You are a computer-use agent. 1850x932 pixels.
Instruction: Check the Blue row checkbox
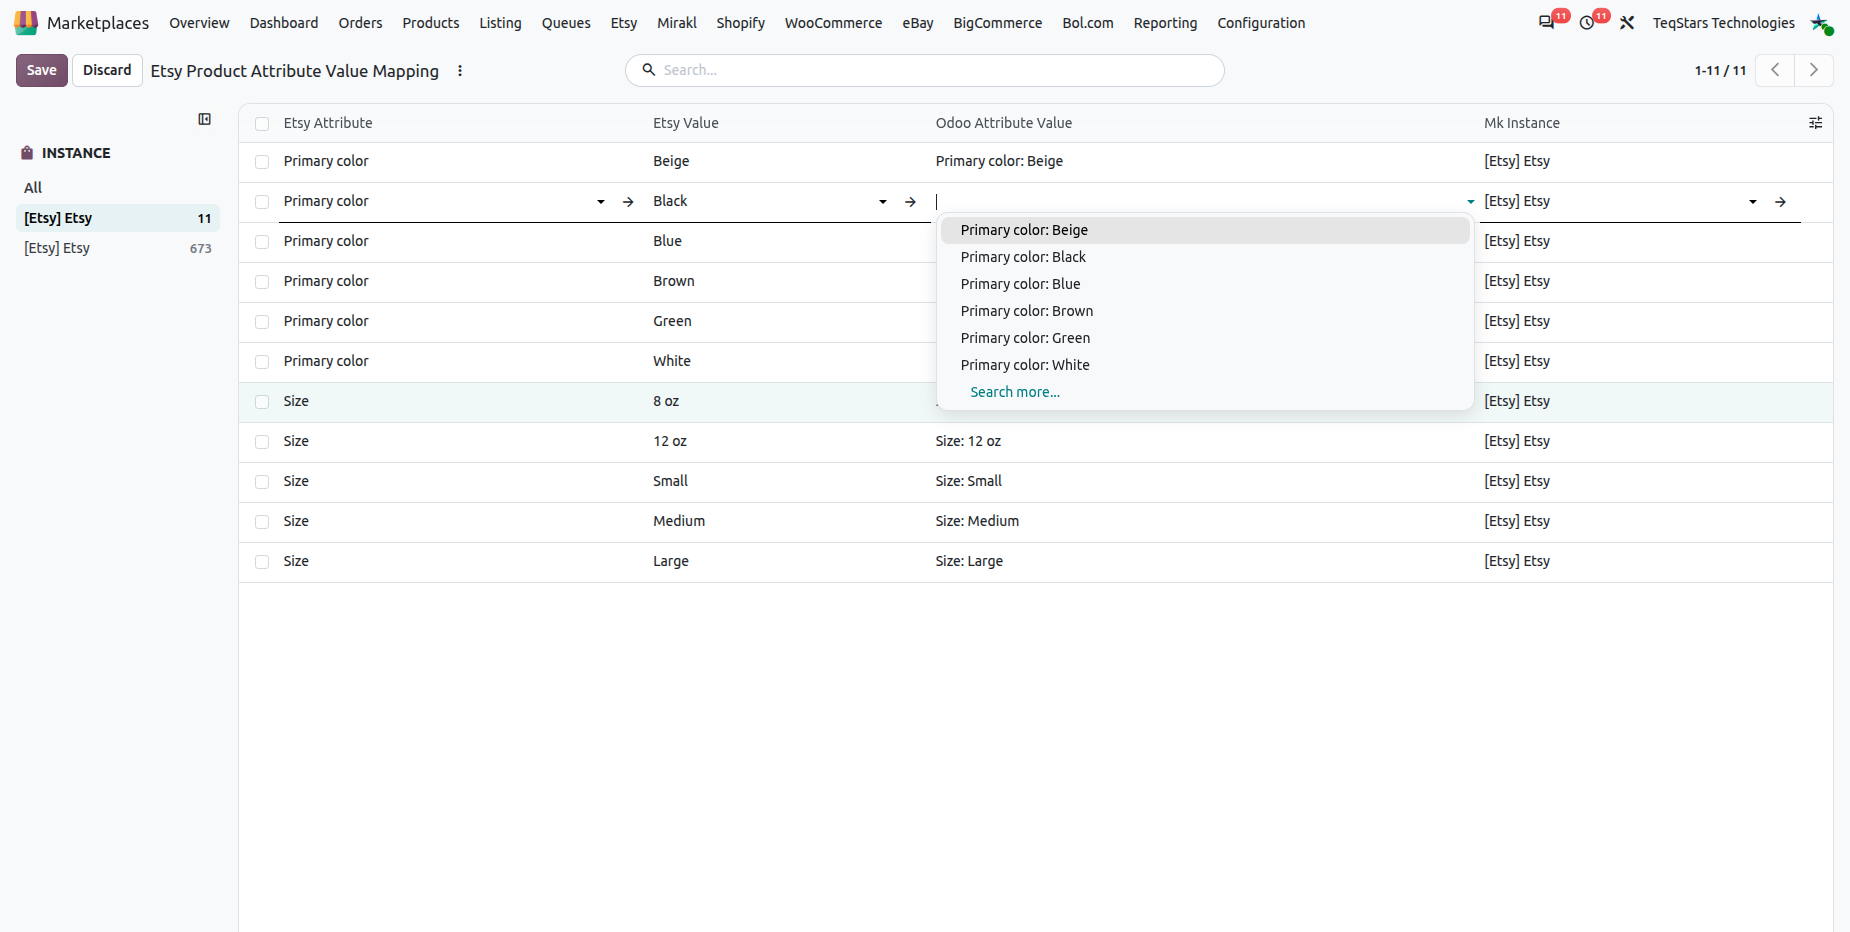click(262, 242)
